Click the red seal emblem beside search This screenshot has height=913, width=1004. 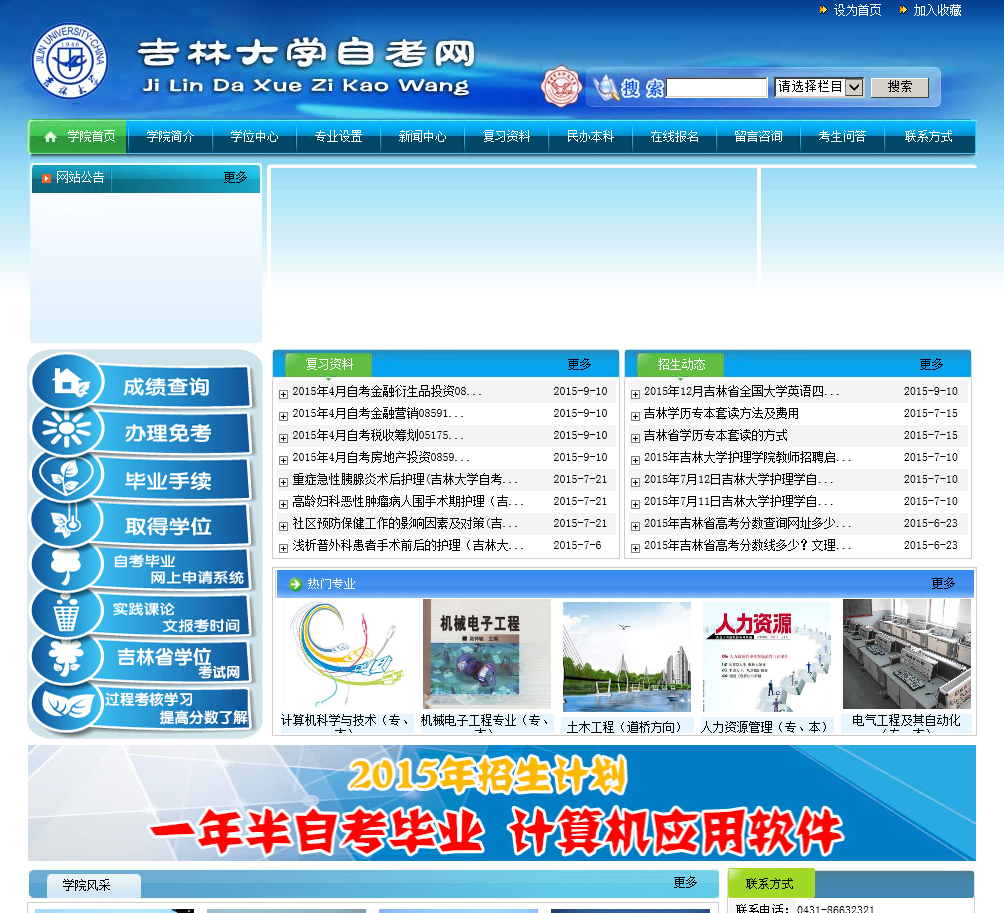click(x=561, y=86)
